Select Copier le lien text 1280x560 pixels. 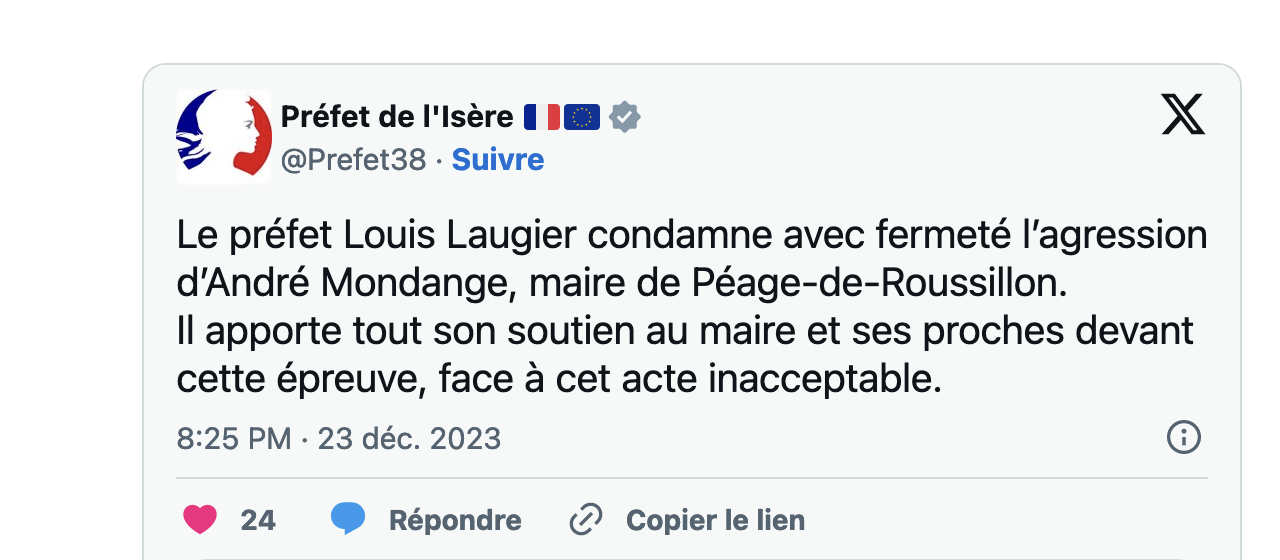[x=715, y=520]
